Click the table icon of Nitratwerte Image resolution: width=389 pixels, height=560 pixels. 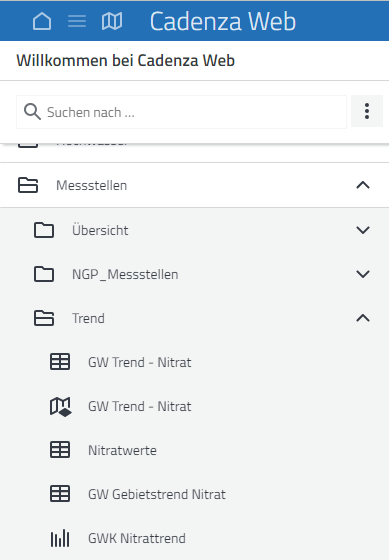tap(60, 450)
